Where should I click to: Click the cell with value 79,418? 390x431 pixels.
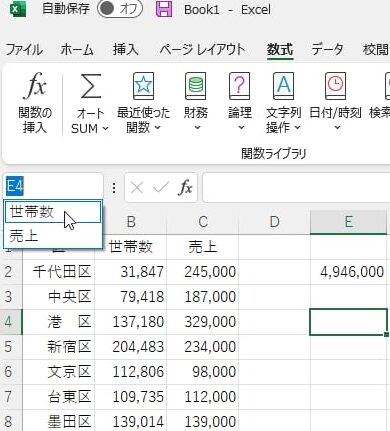[131, 297]
